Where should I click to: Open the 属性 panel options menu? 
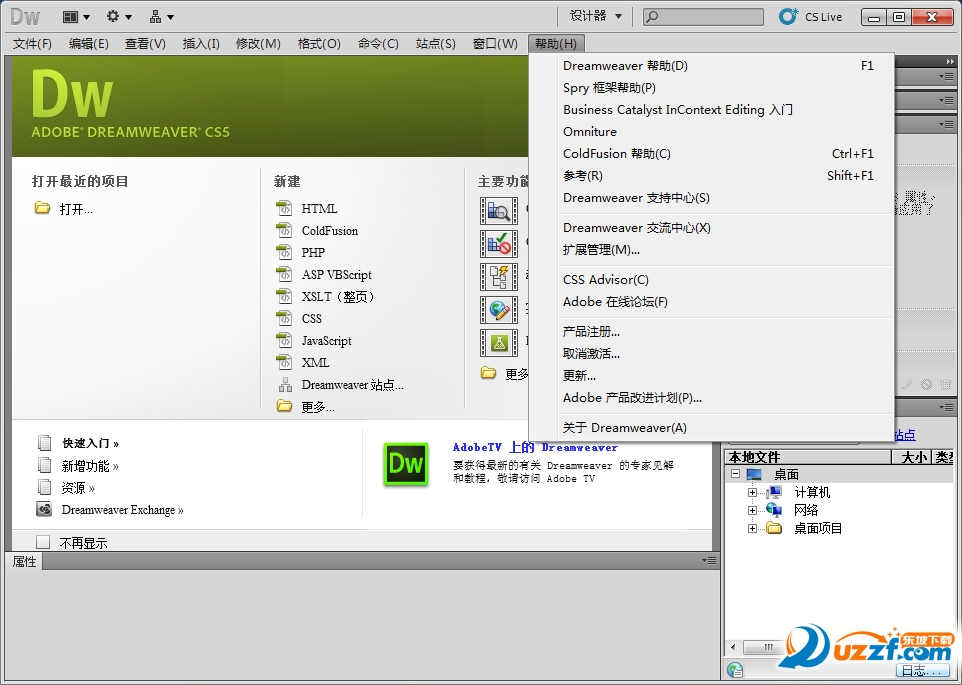(x=709, y=561)
